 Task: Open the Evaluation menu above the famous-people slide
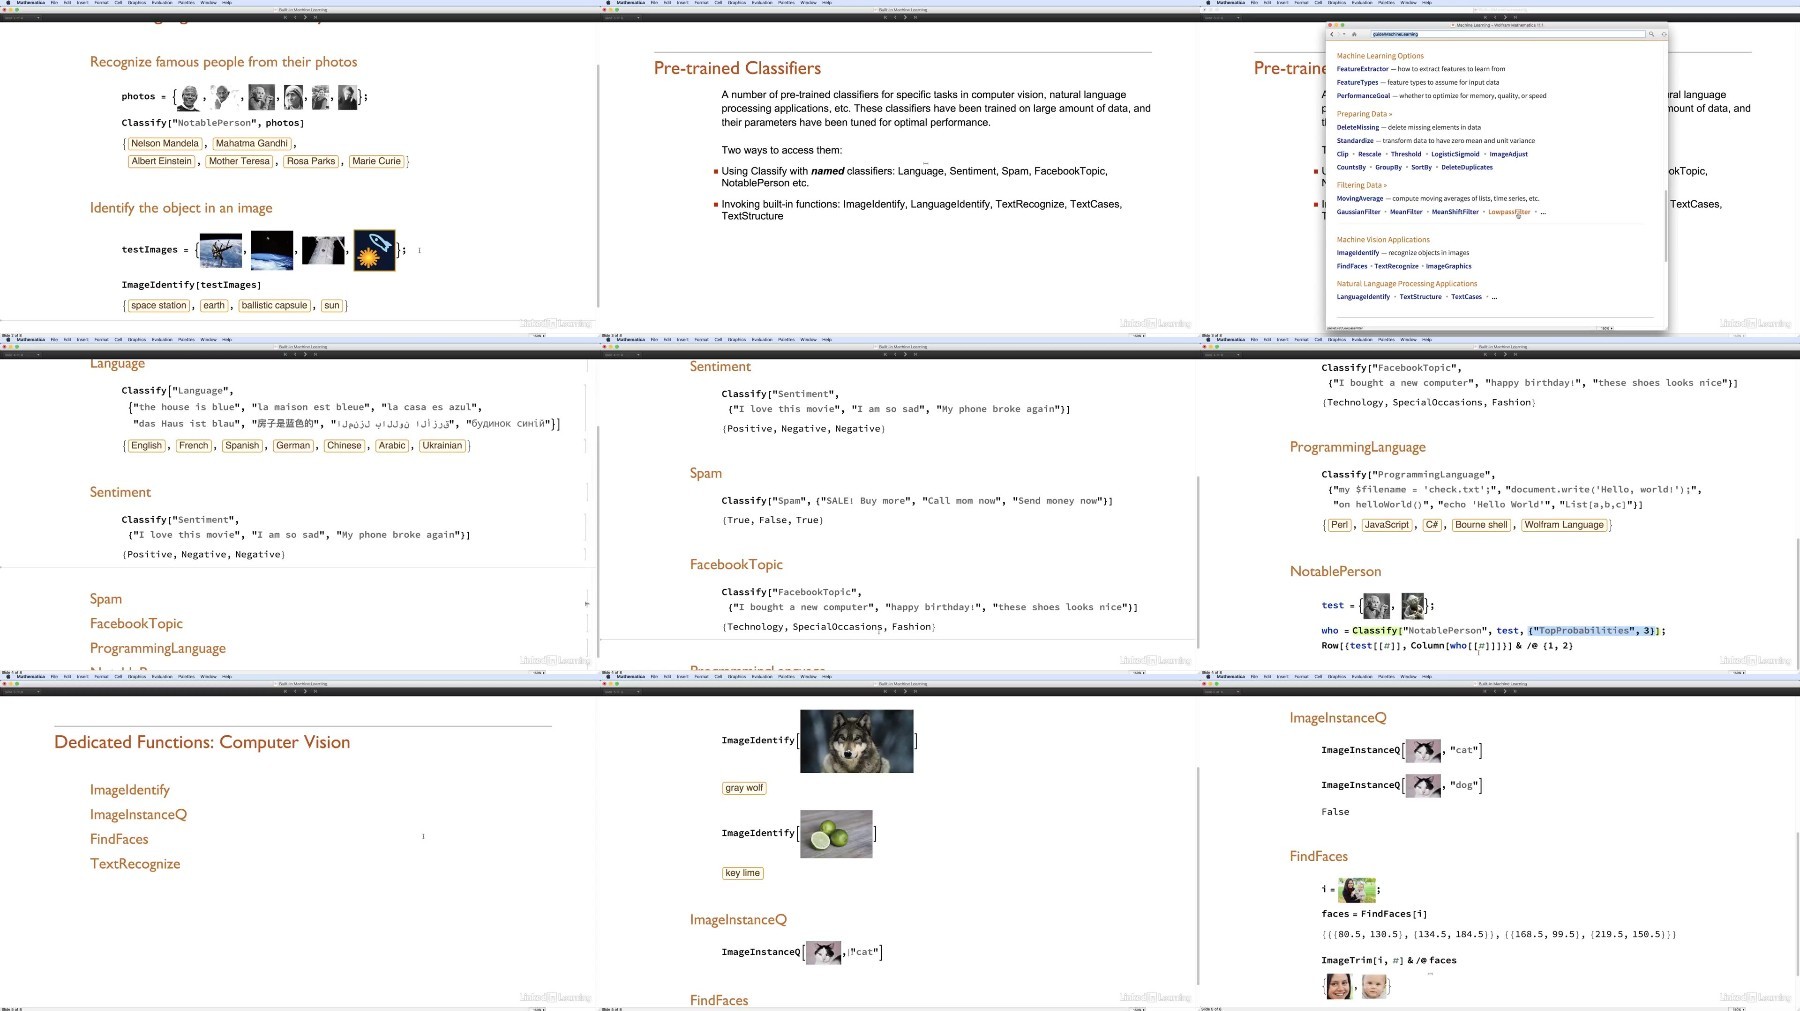(161, 3)
